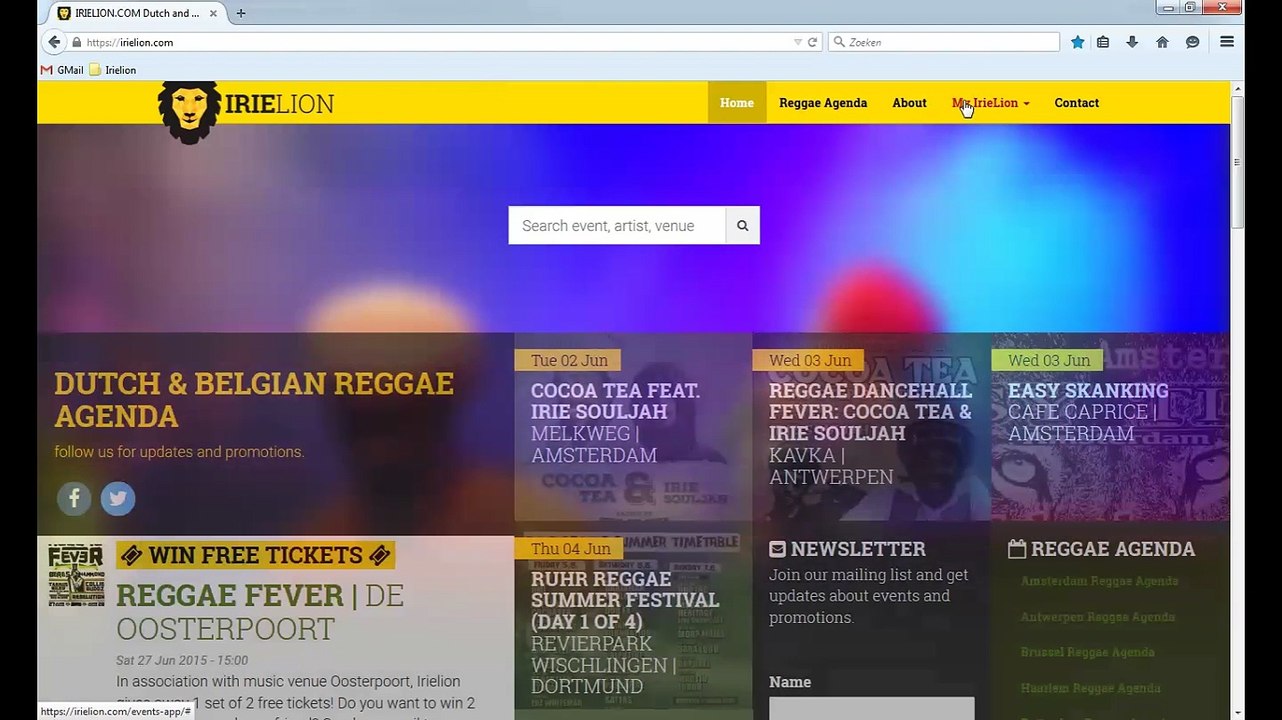Open the Facebook page via round icon
Image resolution: width=1282 pixels, height=720 pixels.
click(74, 498)
